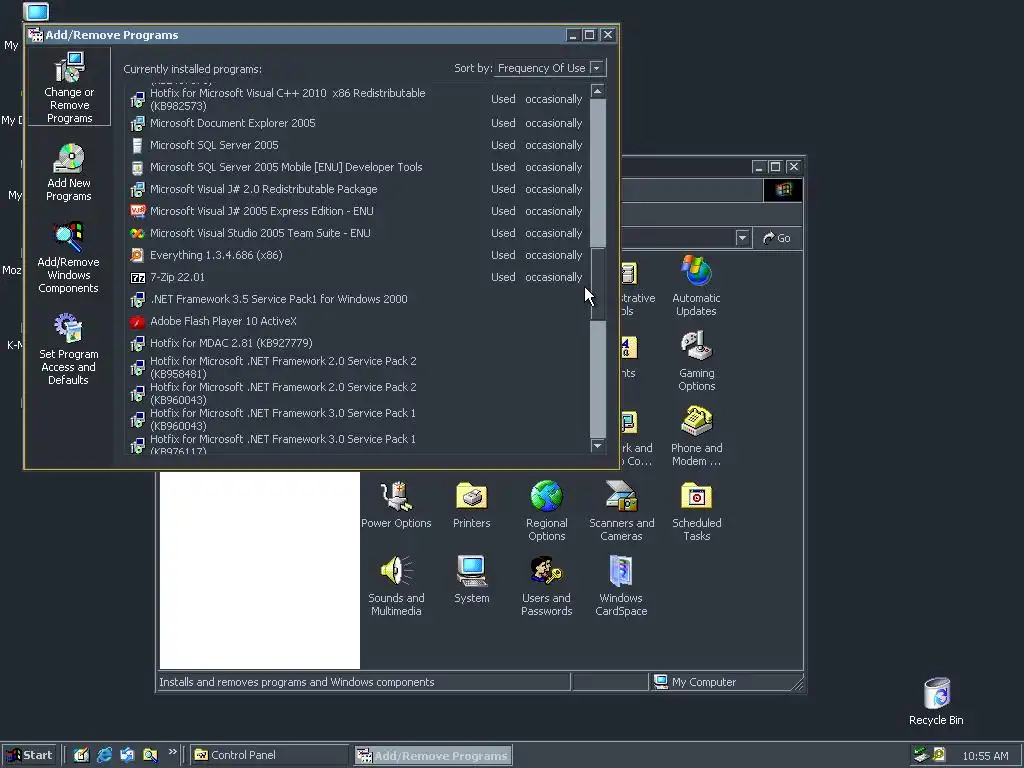This screenshot has width=1024, height=768.
Task: Click the Everything 1.3.4.686 icon
Action: click(x=137, y=255)
